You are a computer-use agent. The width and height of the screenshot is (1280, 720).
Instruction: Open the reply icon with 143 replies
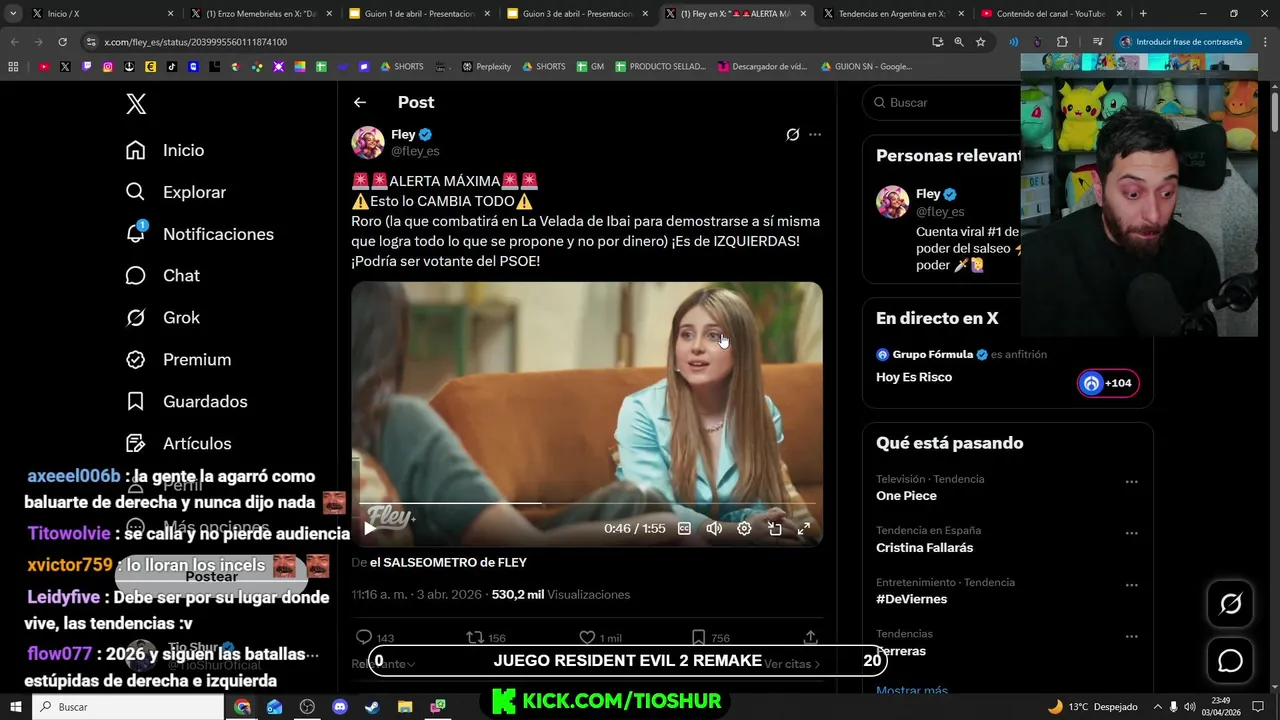click(x=364, y=637)
